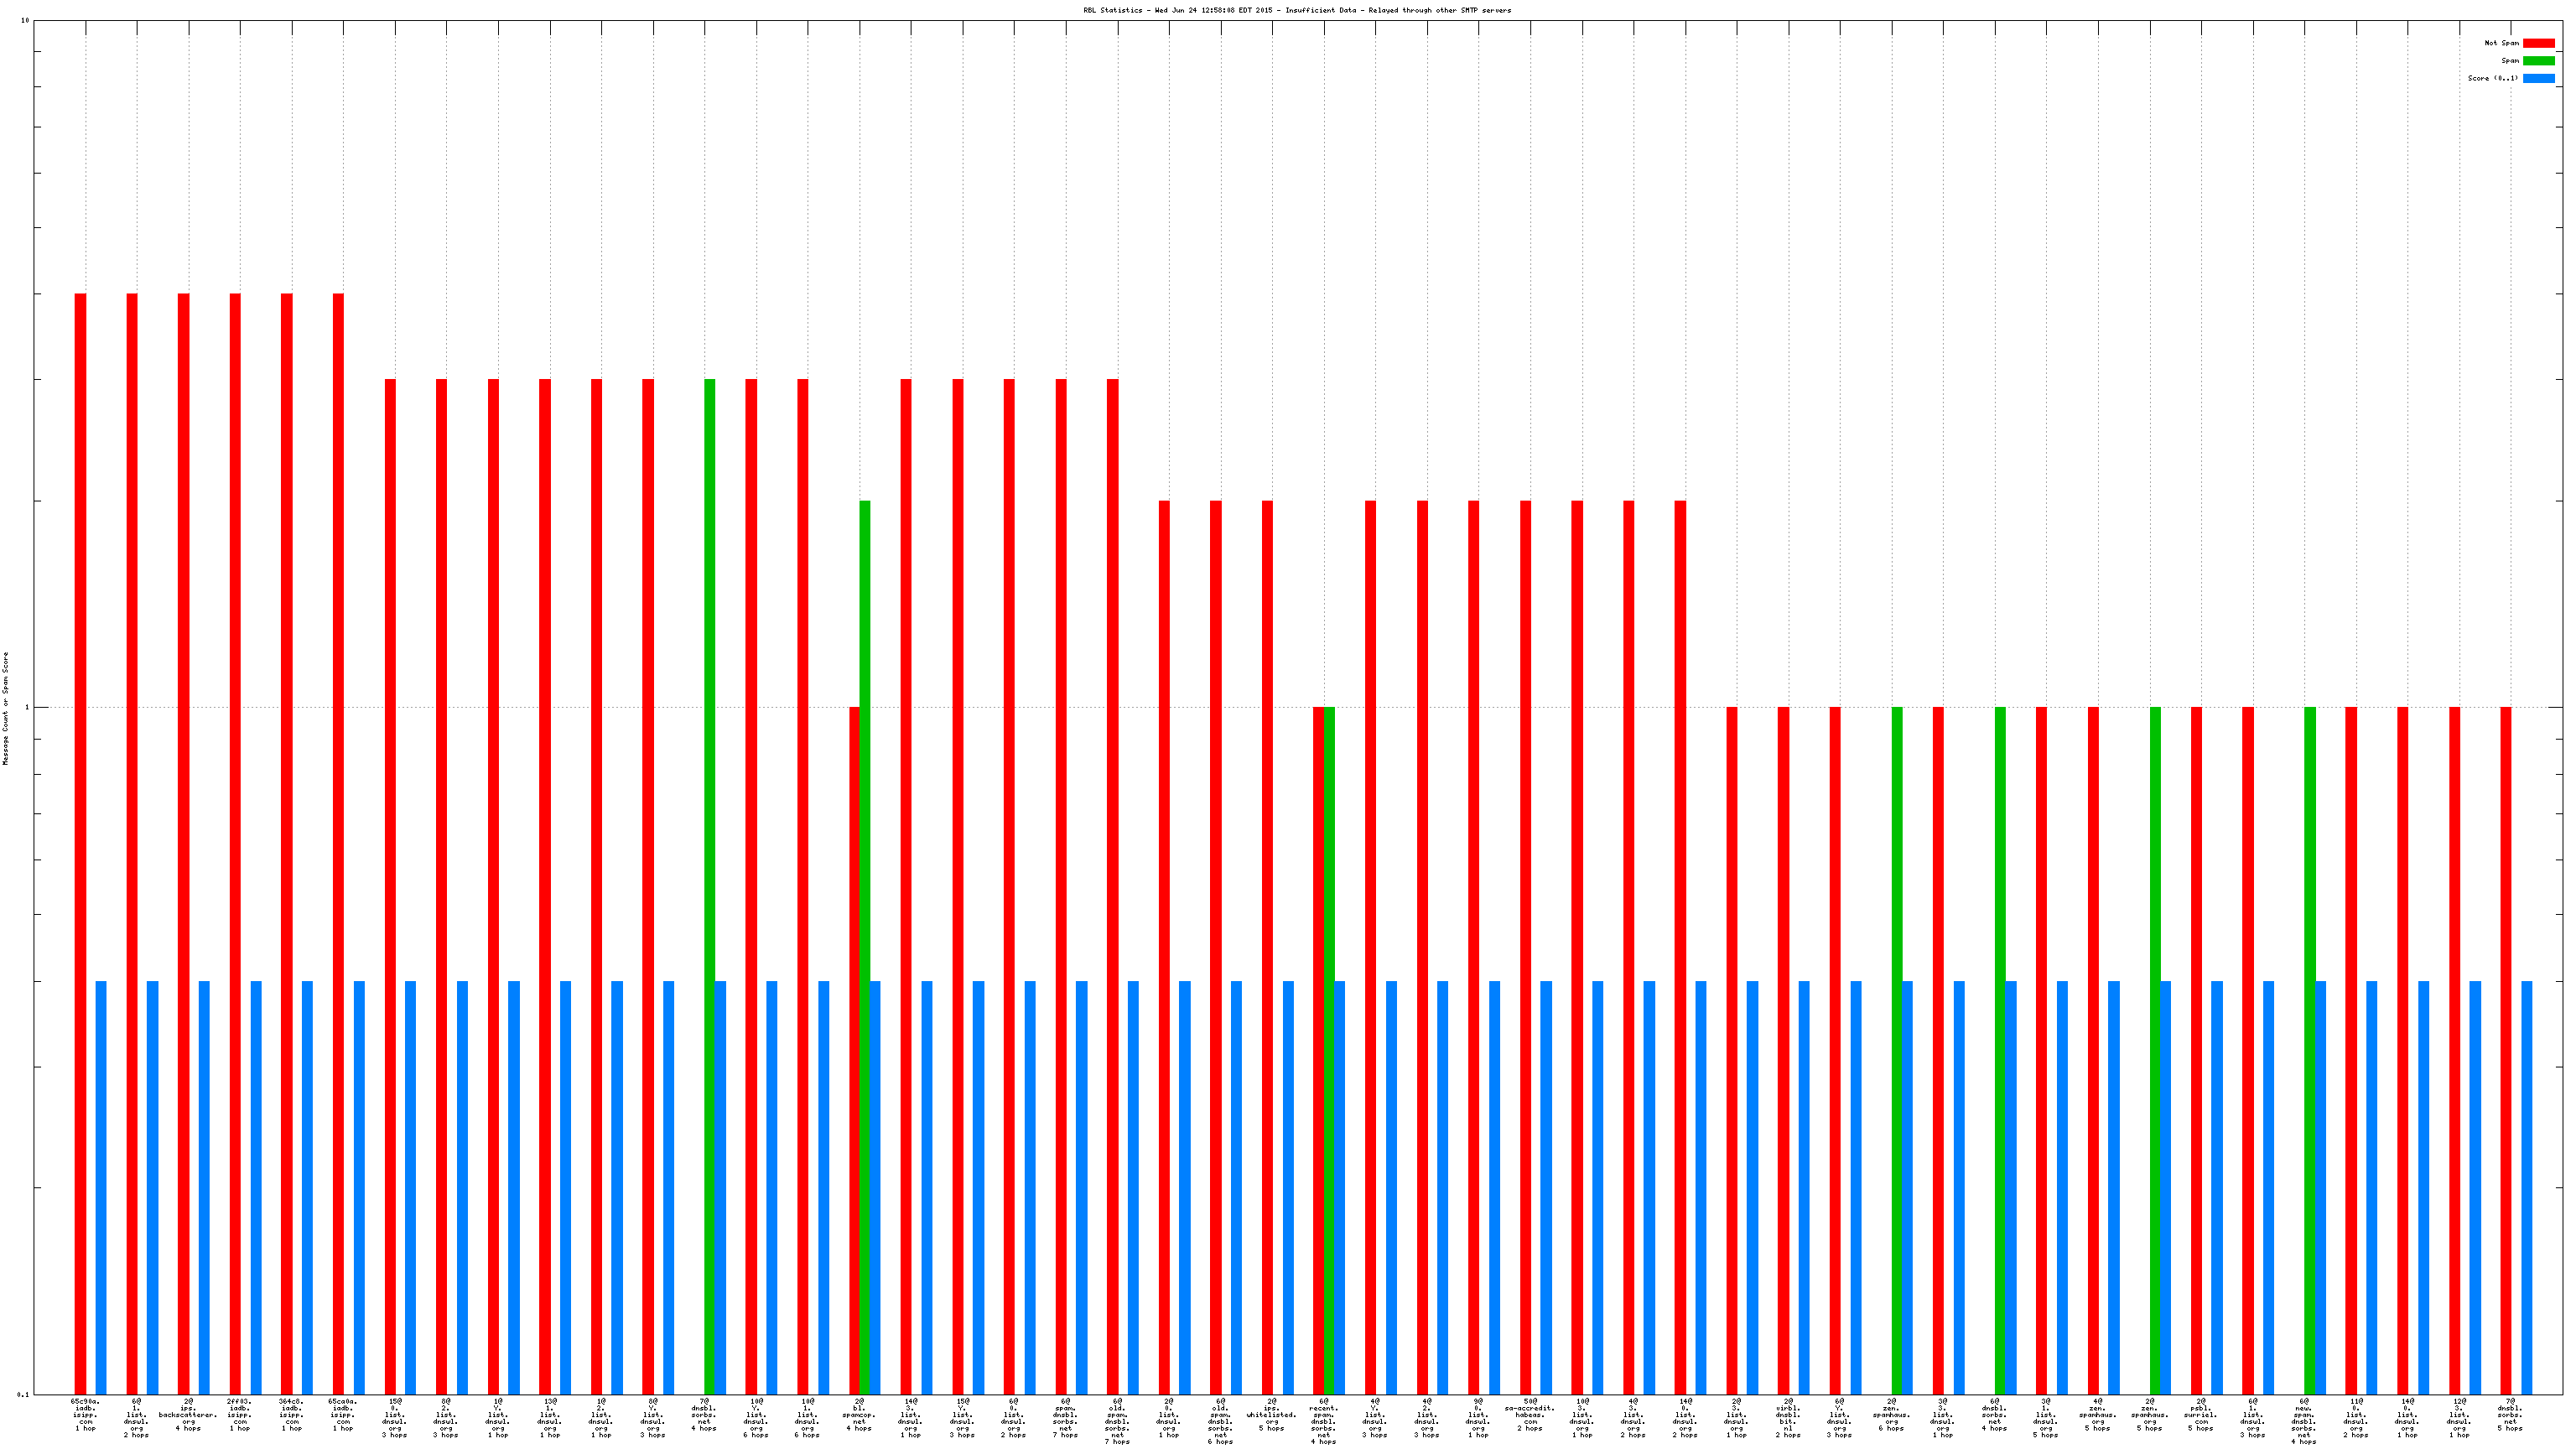Click the blue Score (0..1) legend swatch
This screenshot has height=1449, width=2576.
pyautogui.click(x=2538, y=78)
